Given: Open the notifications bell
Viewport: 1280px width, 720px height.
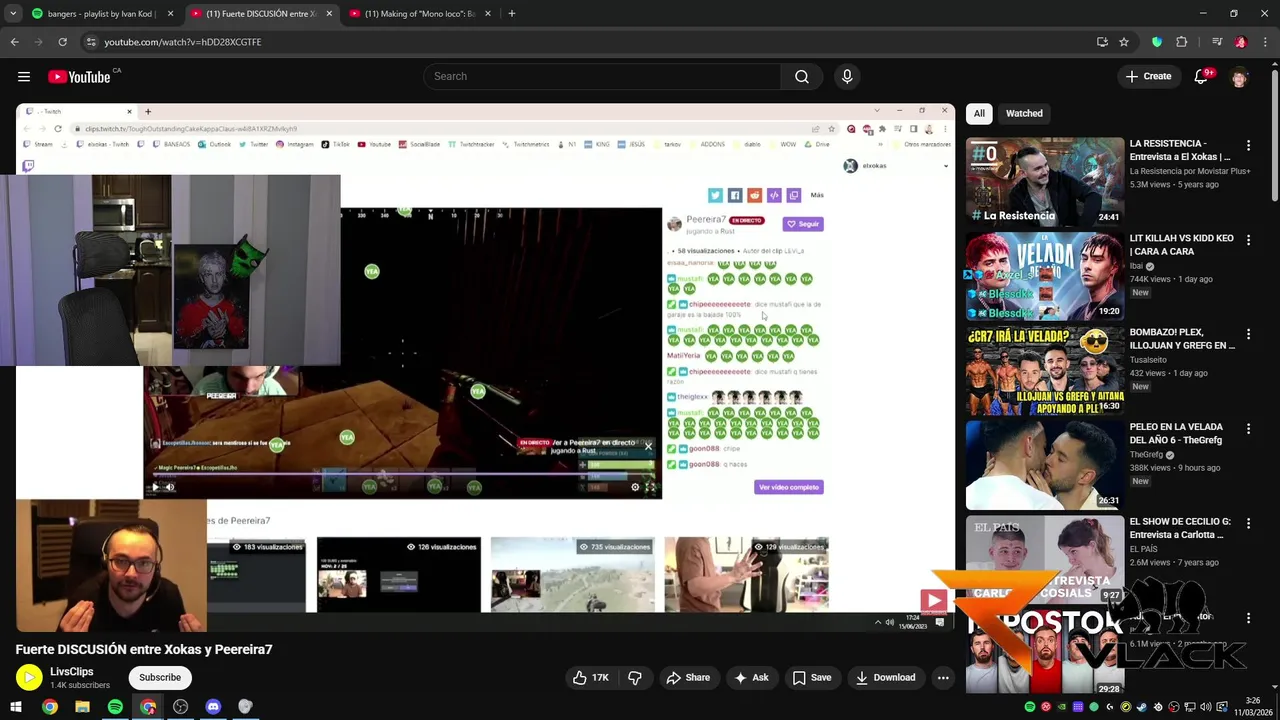Looking at the screenshot, I should (x=1202, y=77).
